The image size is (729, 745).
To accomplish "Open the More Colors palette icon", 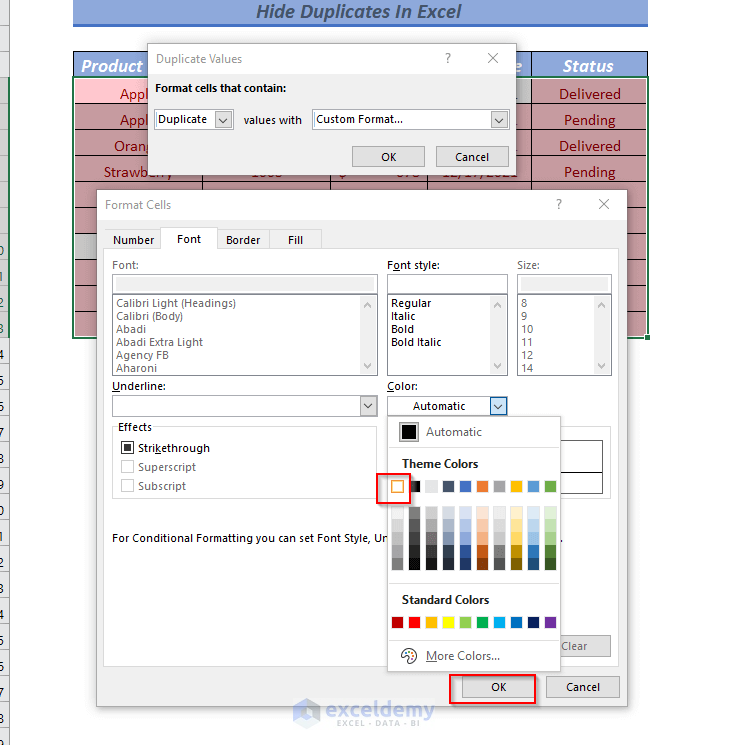I will point(409,656).
